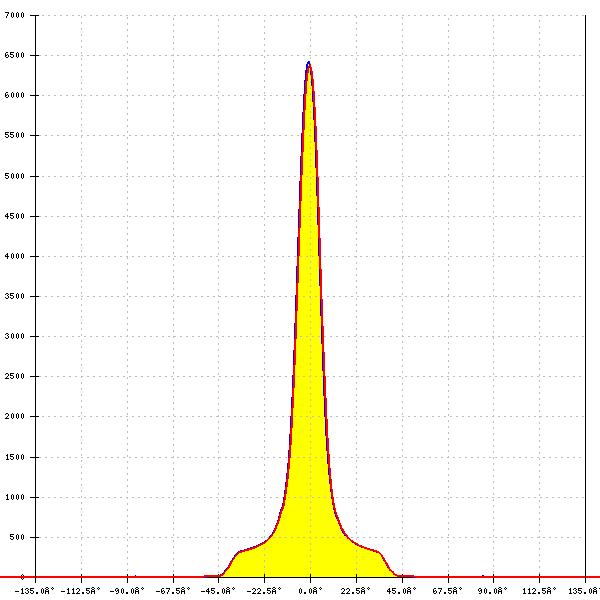Click the -135.0° x-axis label

[34, 591]
